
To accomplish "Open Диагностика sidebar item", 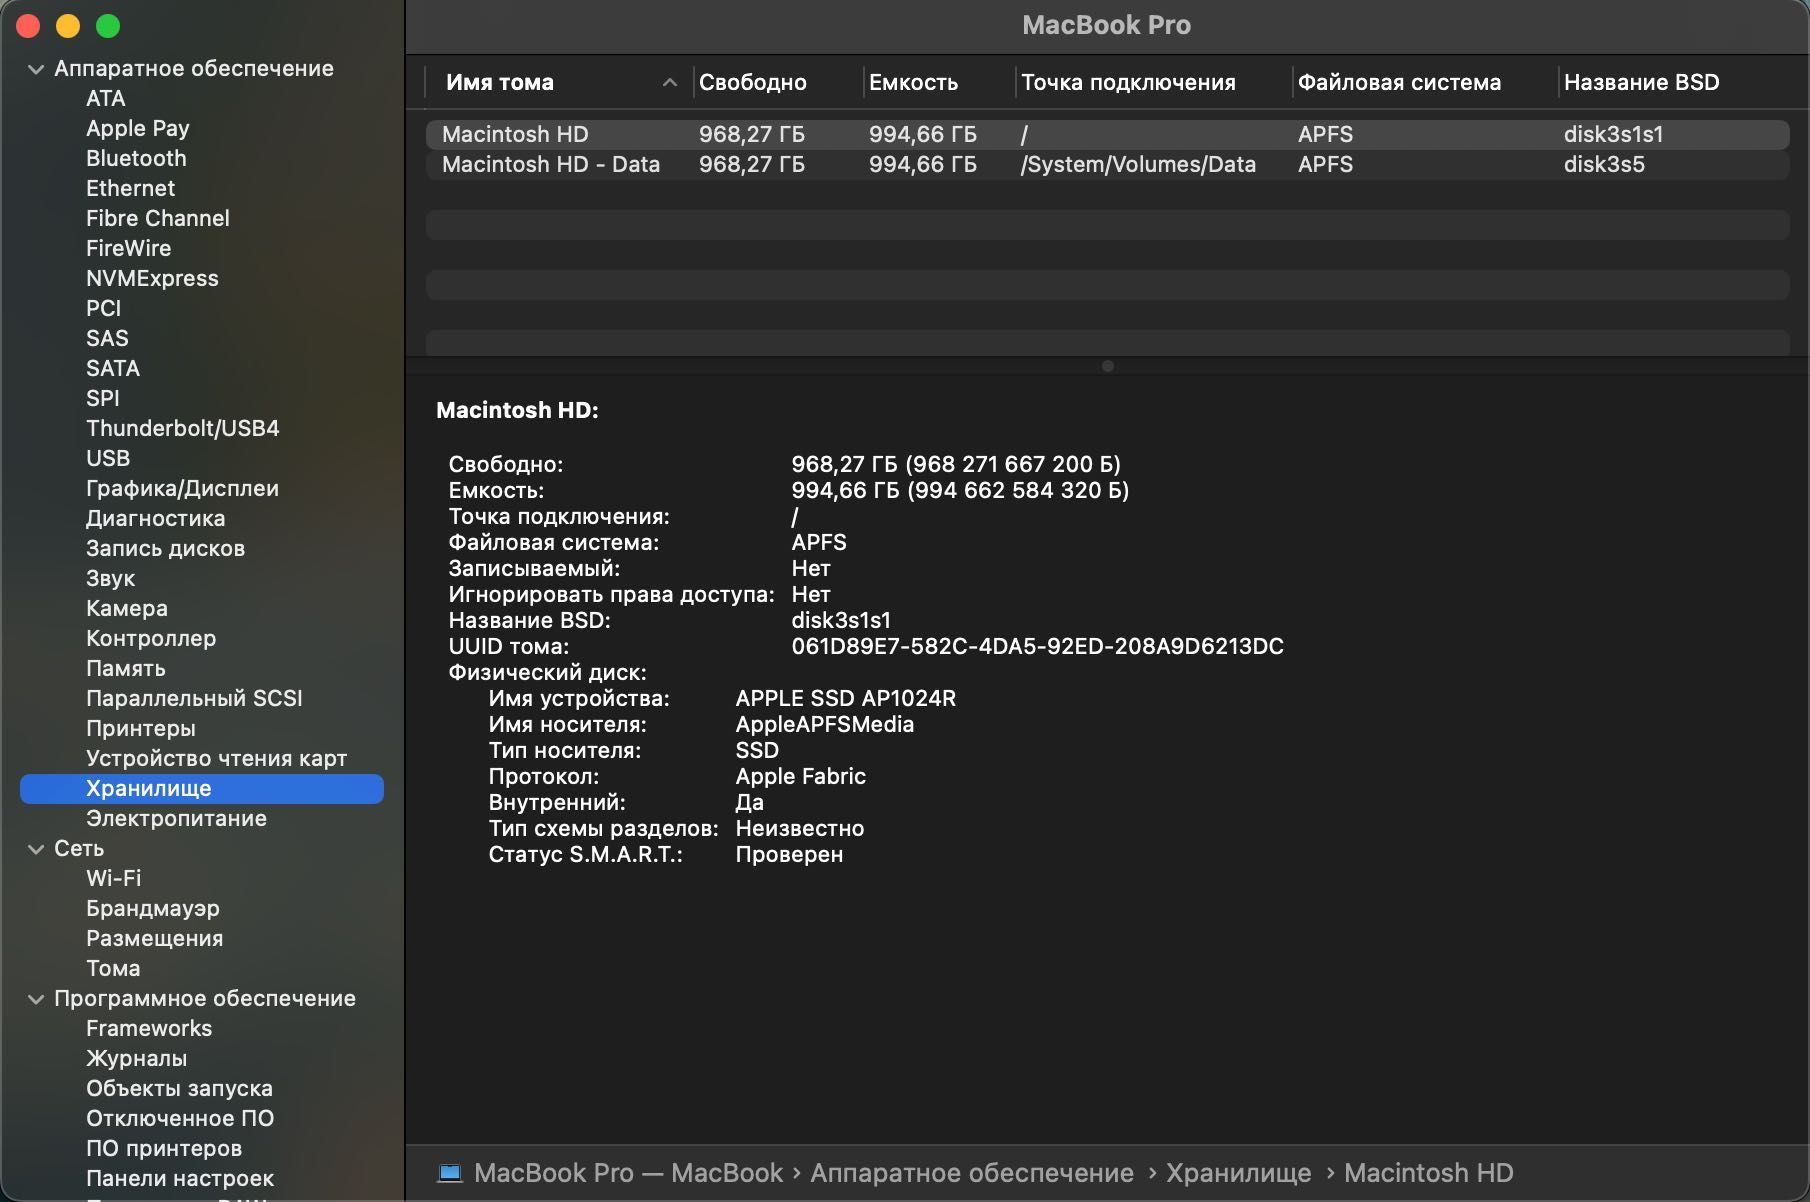I will pos(156,518).
